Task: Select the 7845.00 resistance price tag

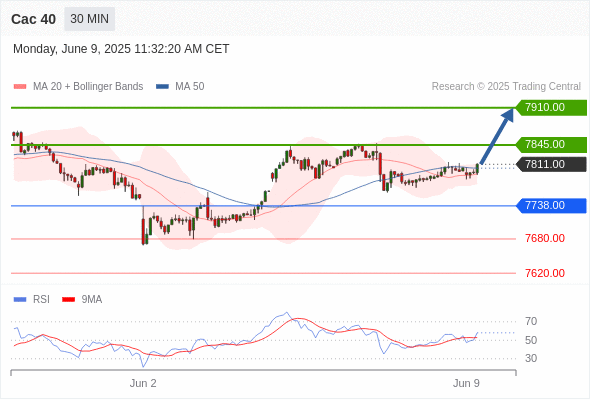Action: click(x=551, y=144)
